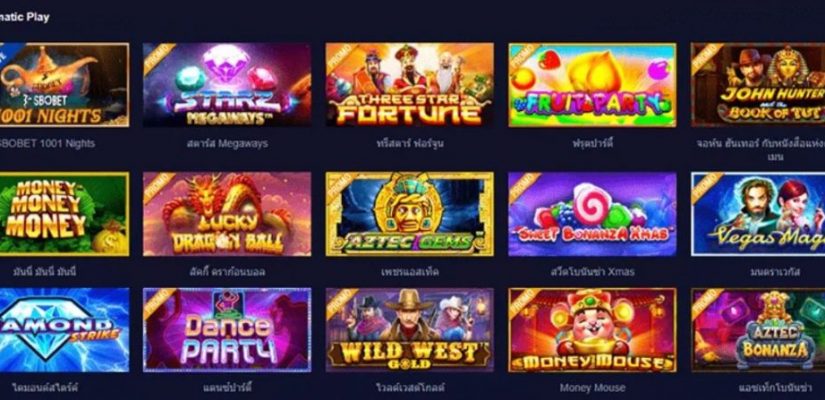Screen dimensions: 825x400
Task: Click the SBOBET 1001 Nights thumbnail
Action: (x=64, y=85)
